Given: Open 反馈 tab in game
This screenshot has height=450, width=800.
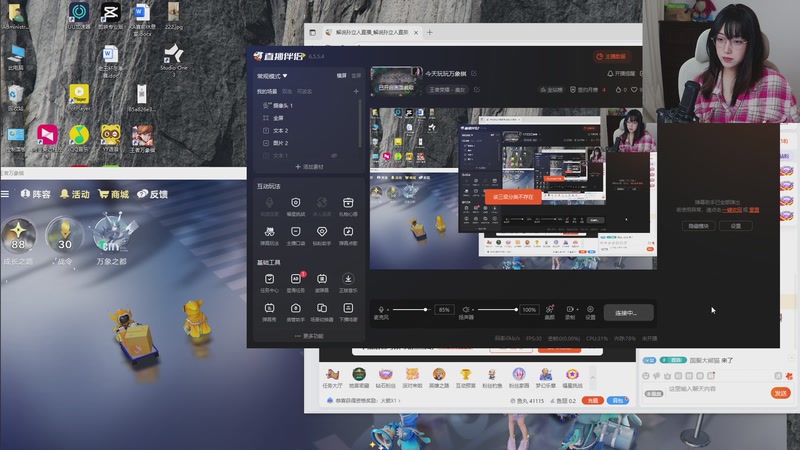Looking at the screenshot, I should click(x=153, y=194).
